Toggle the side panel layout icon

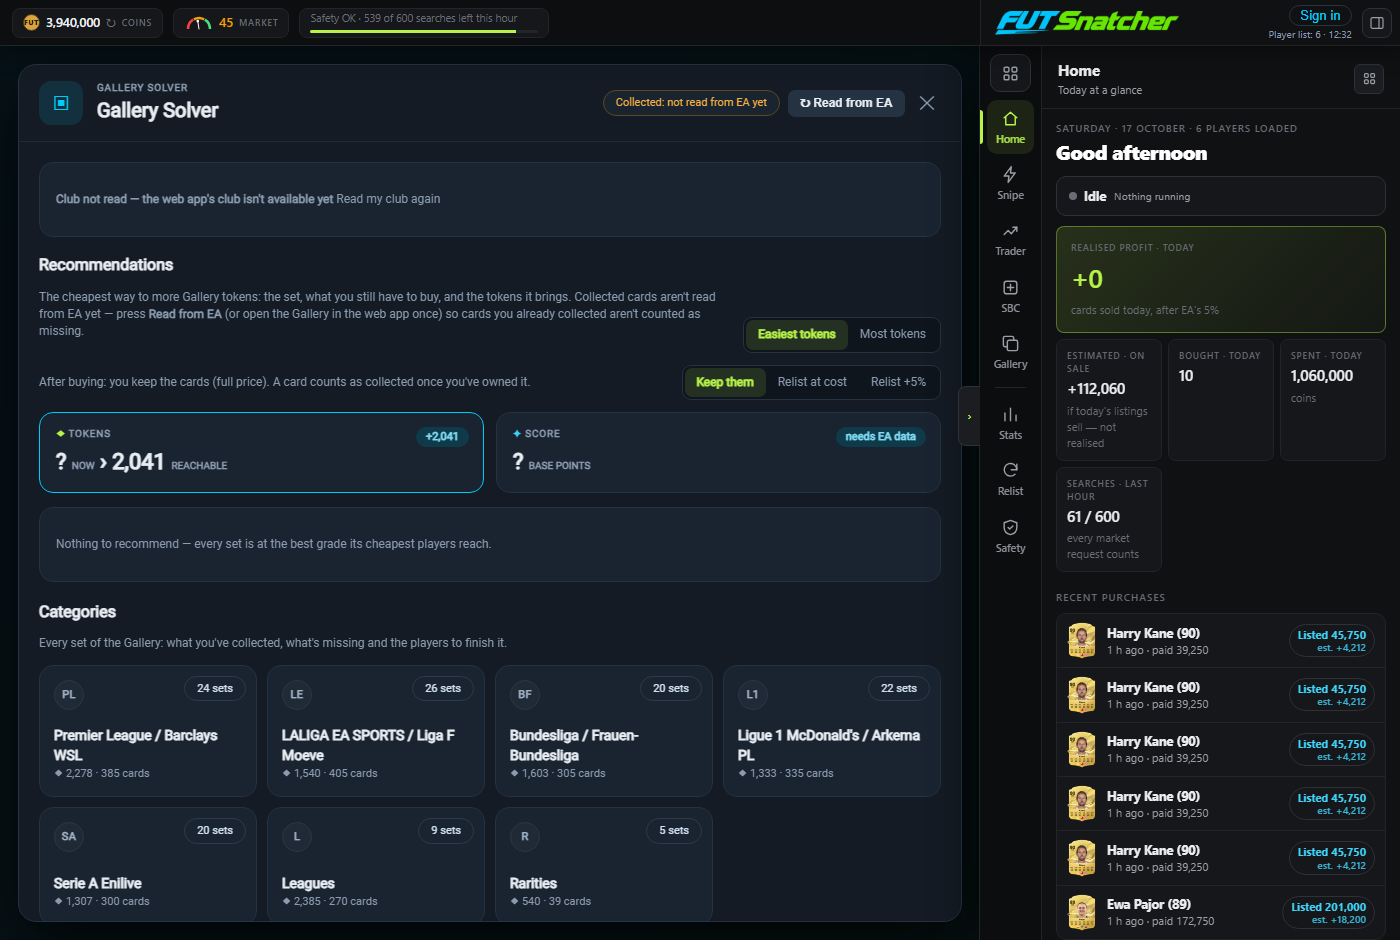(x=1377, y=23)
